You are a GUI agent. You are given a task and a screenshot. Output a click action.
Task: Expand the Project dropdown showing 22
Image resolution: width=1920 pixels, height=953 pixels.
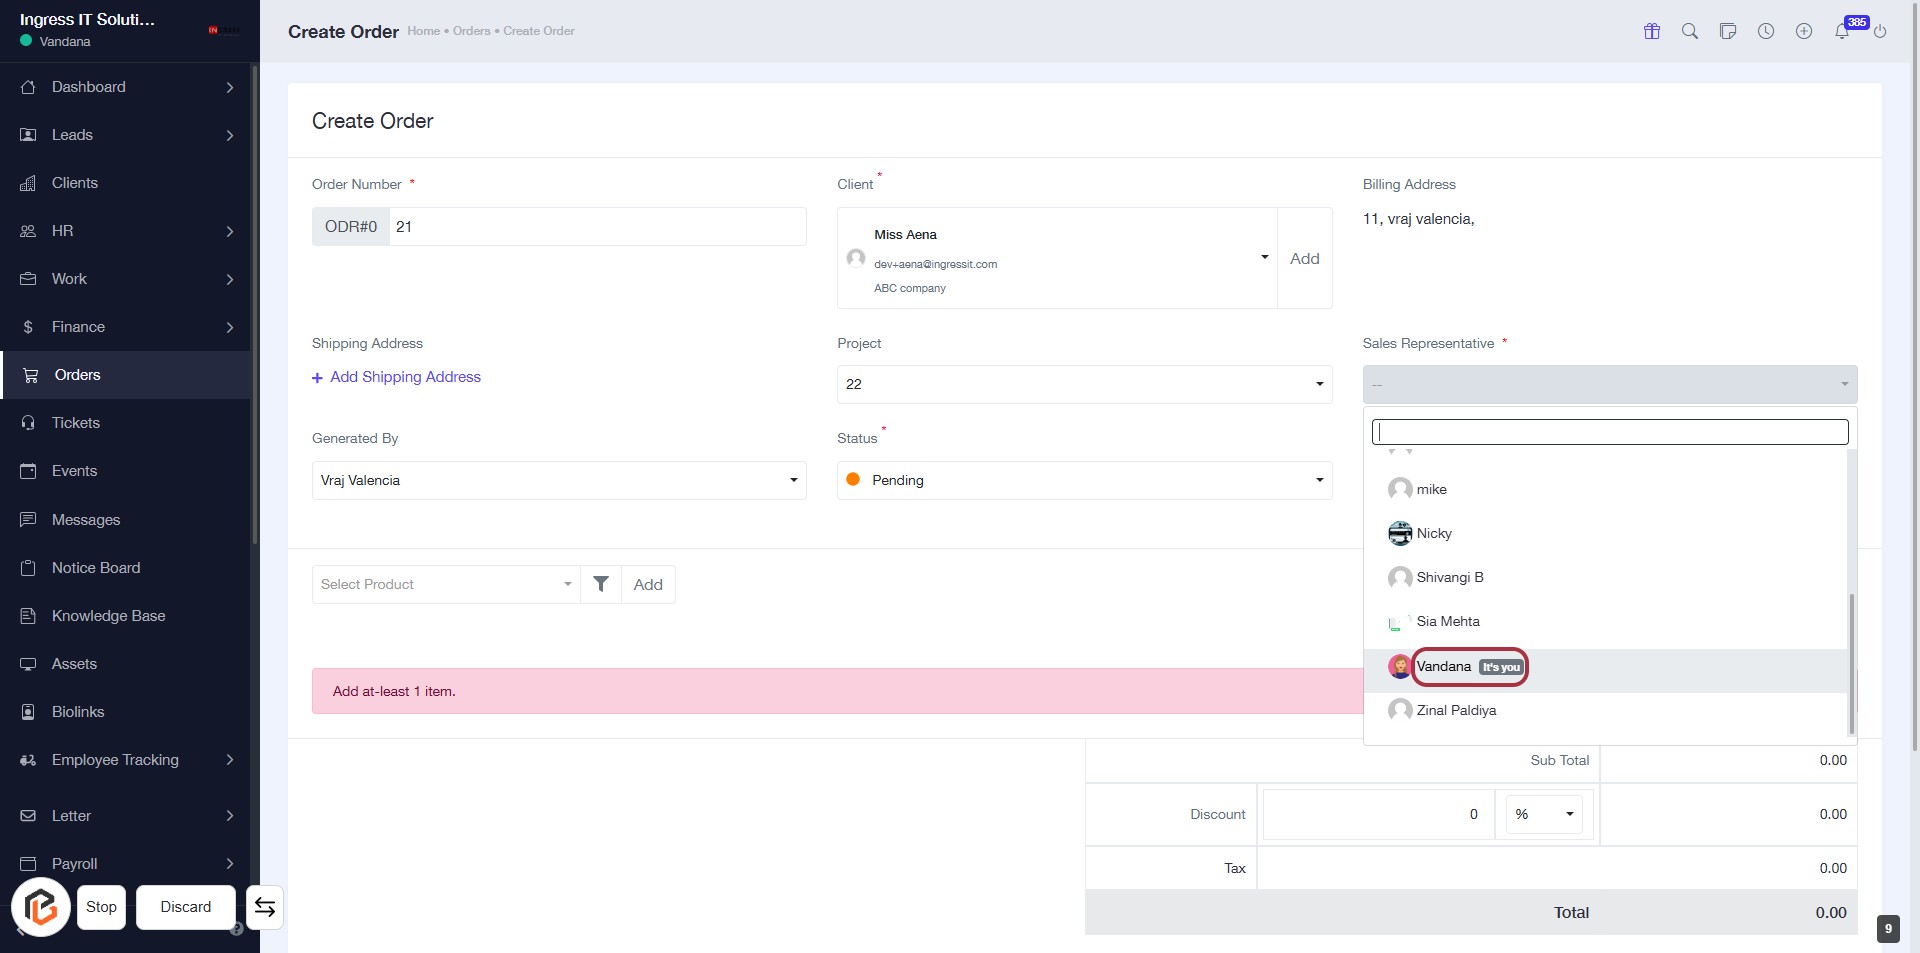[1084, 384]
